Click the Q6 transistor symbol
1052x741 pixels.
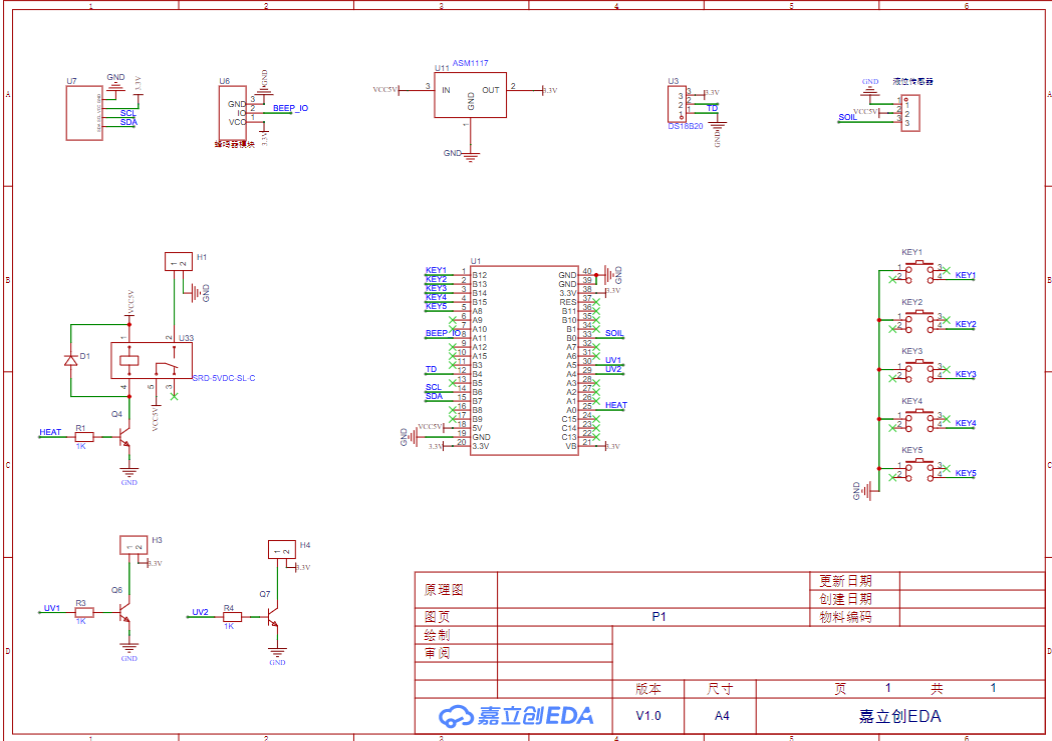(x=124, y=612)
